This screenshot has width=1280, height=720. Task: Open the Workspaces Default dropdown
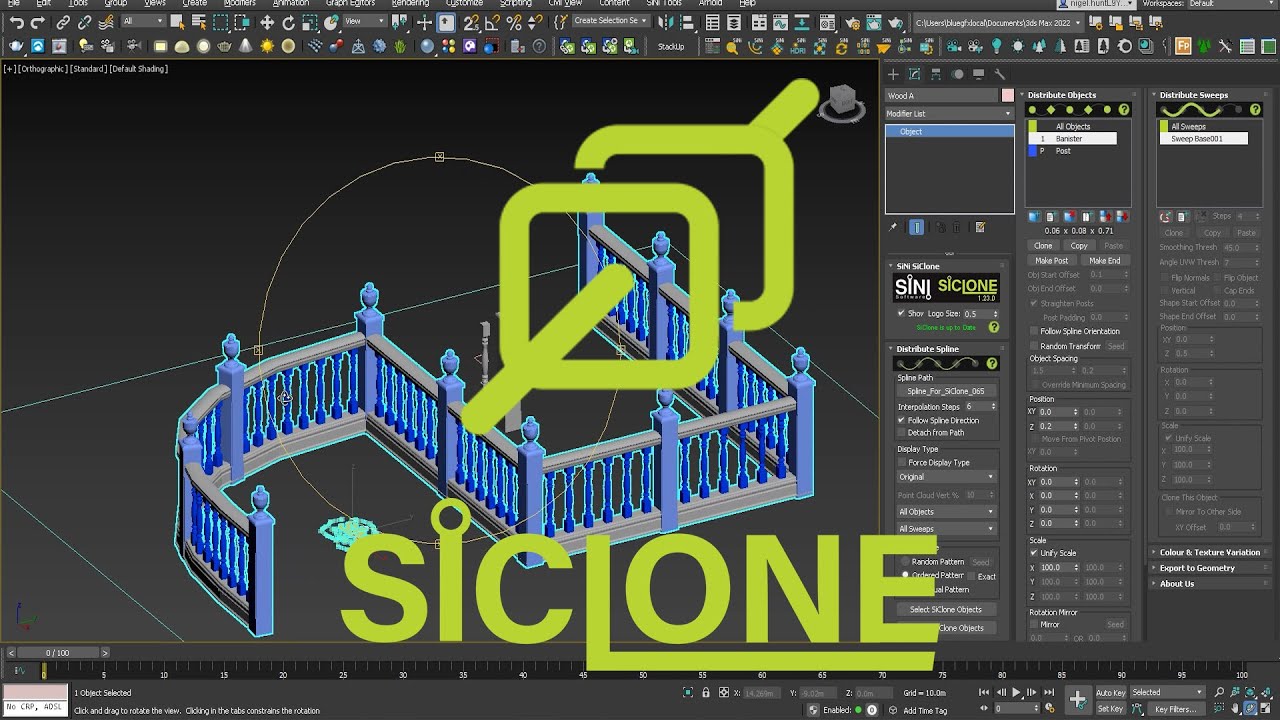coord(1229,4)
